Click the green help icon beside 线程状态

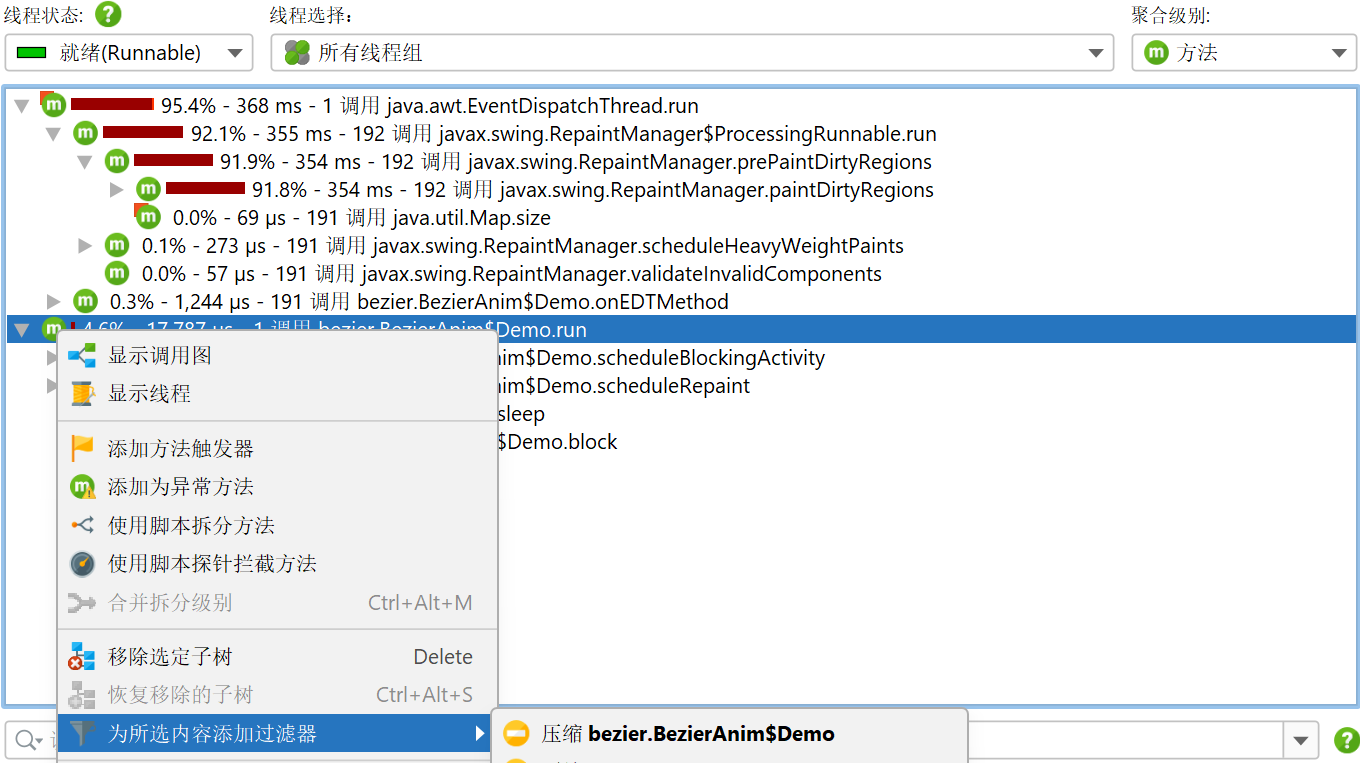tap(108, 15)
